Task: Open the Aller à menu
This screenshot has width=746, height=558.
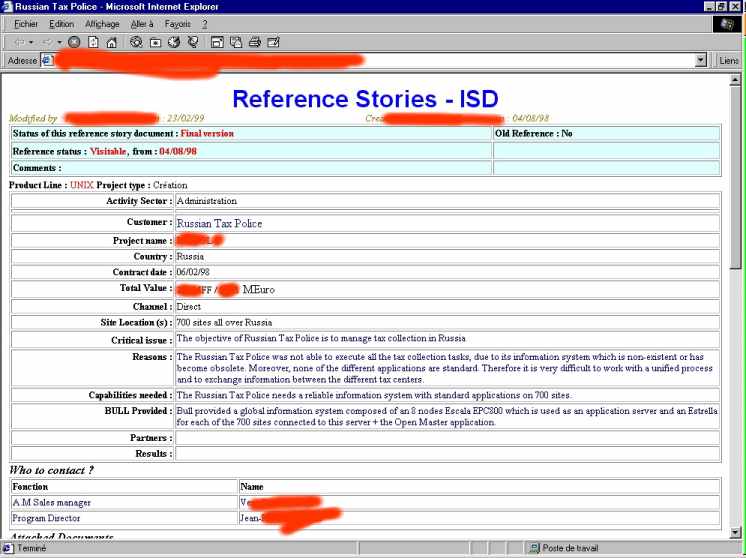Action: click(x=142, y=24)
